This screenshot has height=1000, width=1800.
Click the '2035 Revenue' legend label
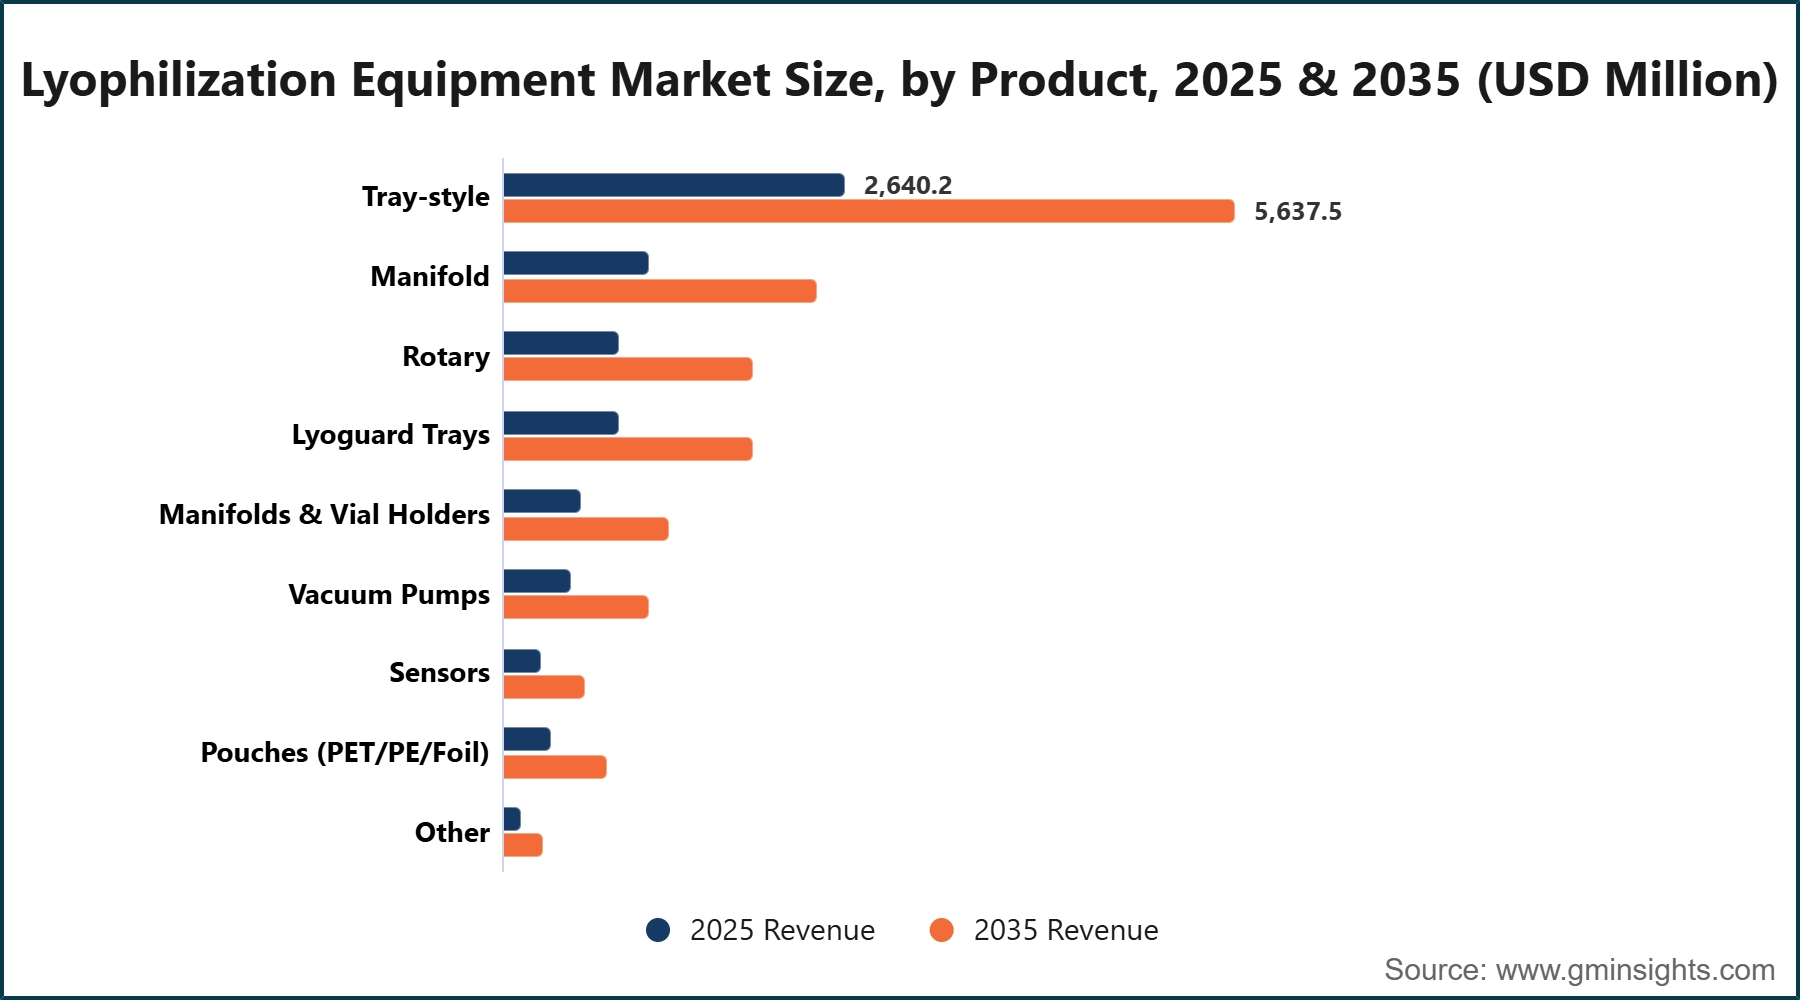pyautogui.click(x=1066, y=930)
